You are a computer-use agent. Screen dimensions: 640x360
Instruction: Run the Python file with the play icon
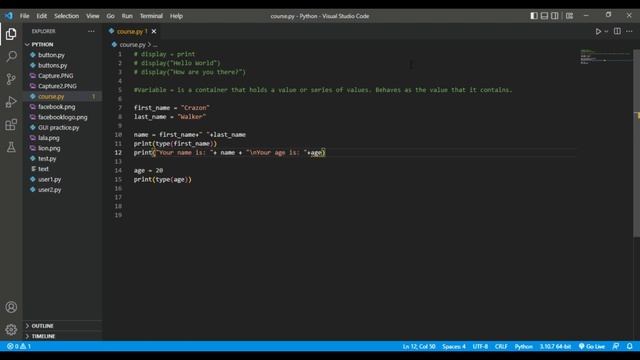coord(598,31)
